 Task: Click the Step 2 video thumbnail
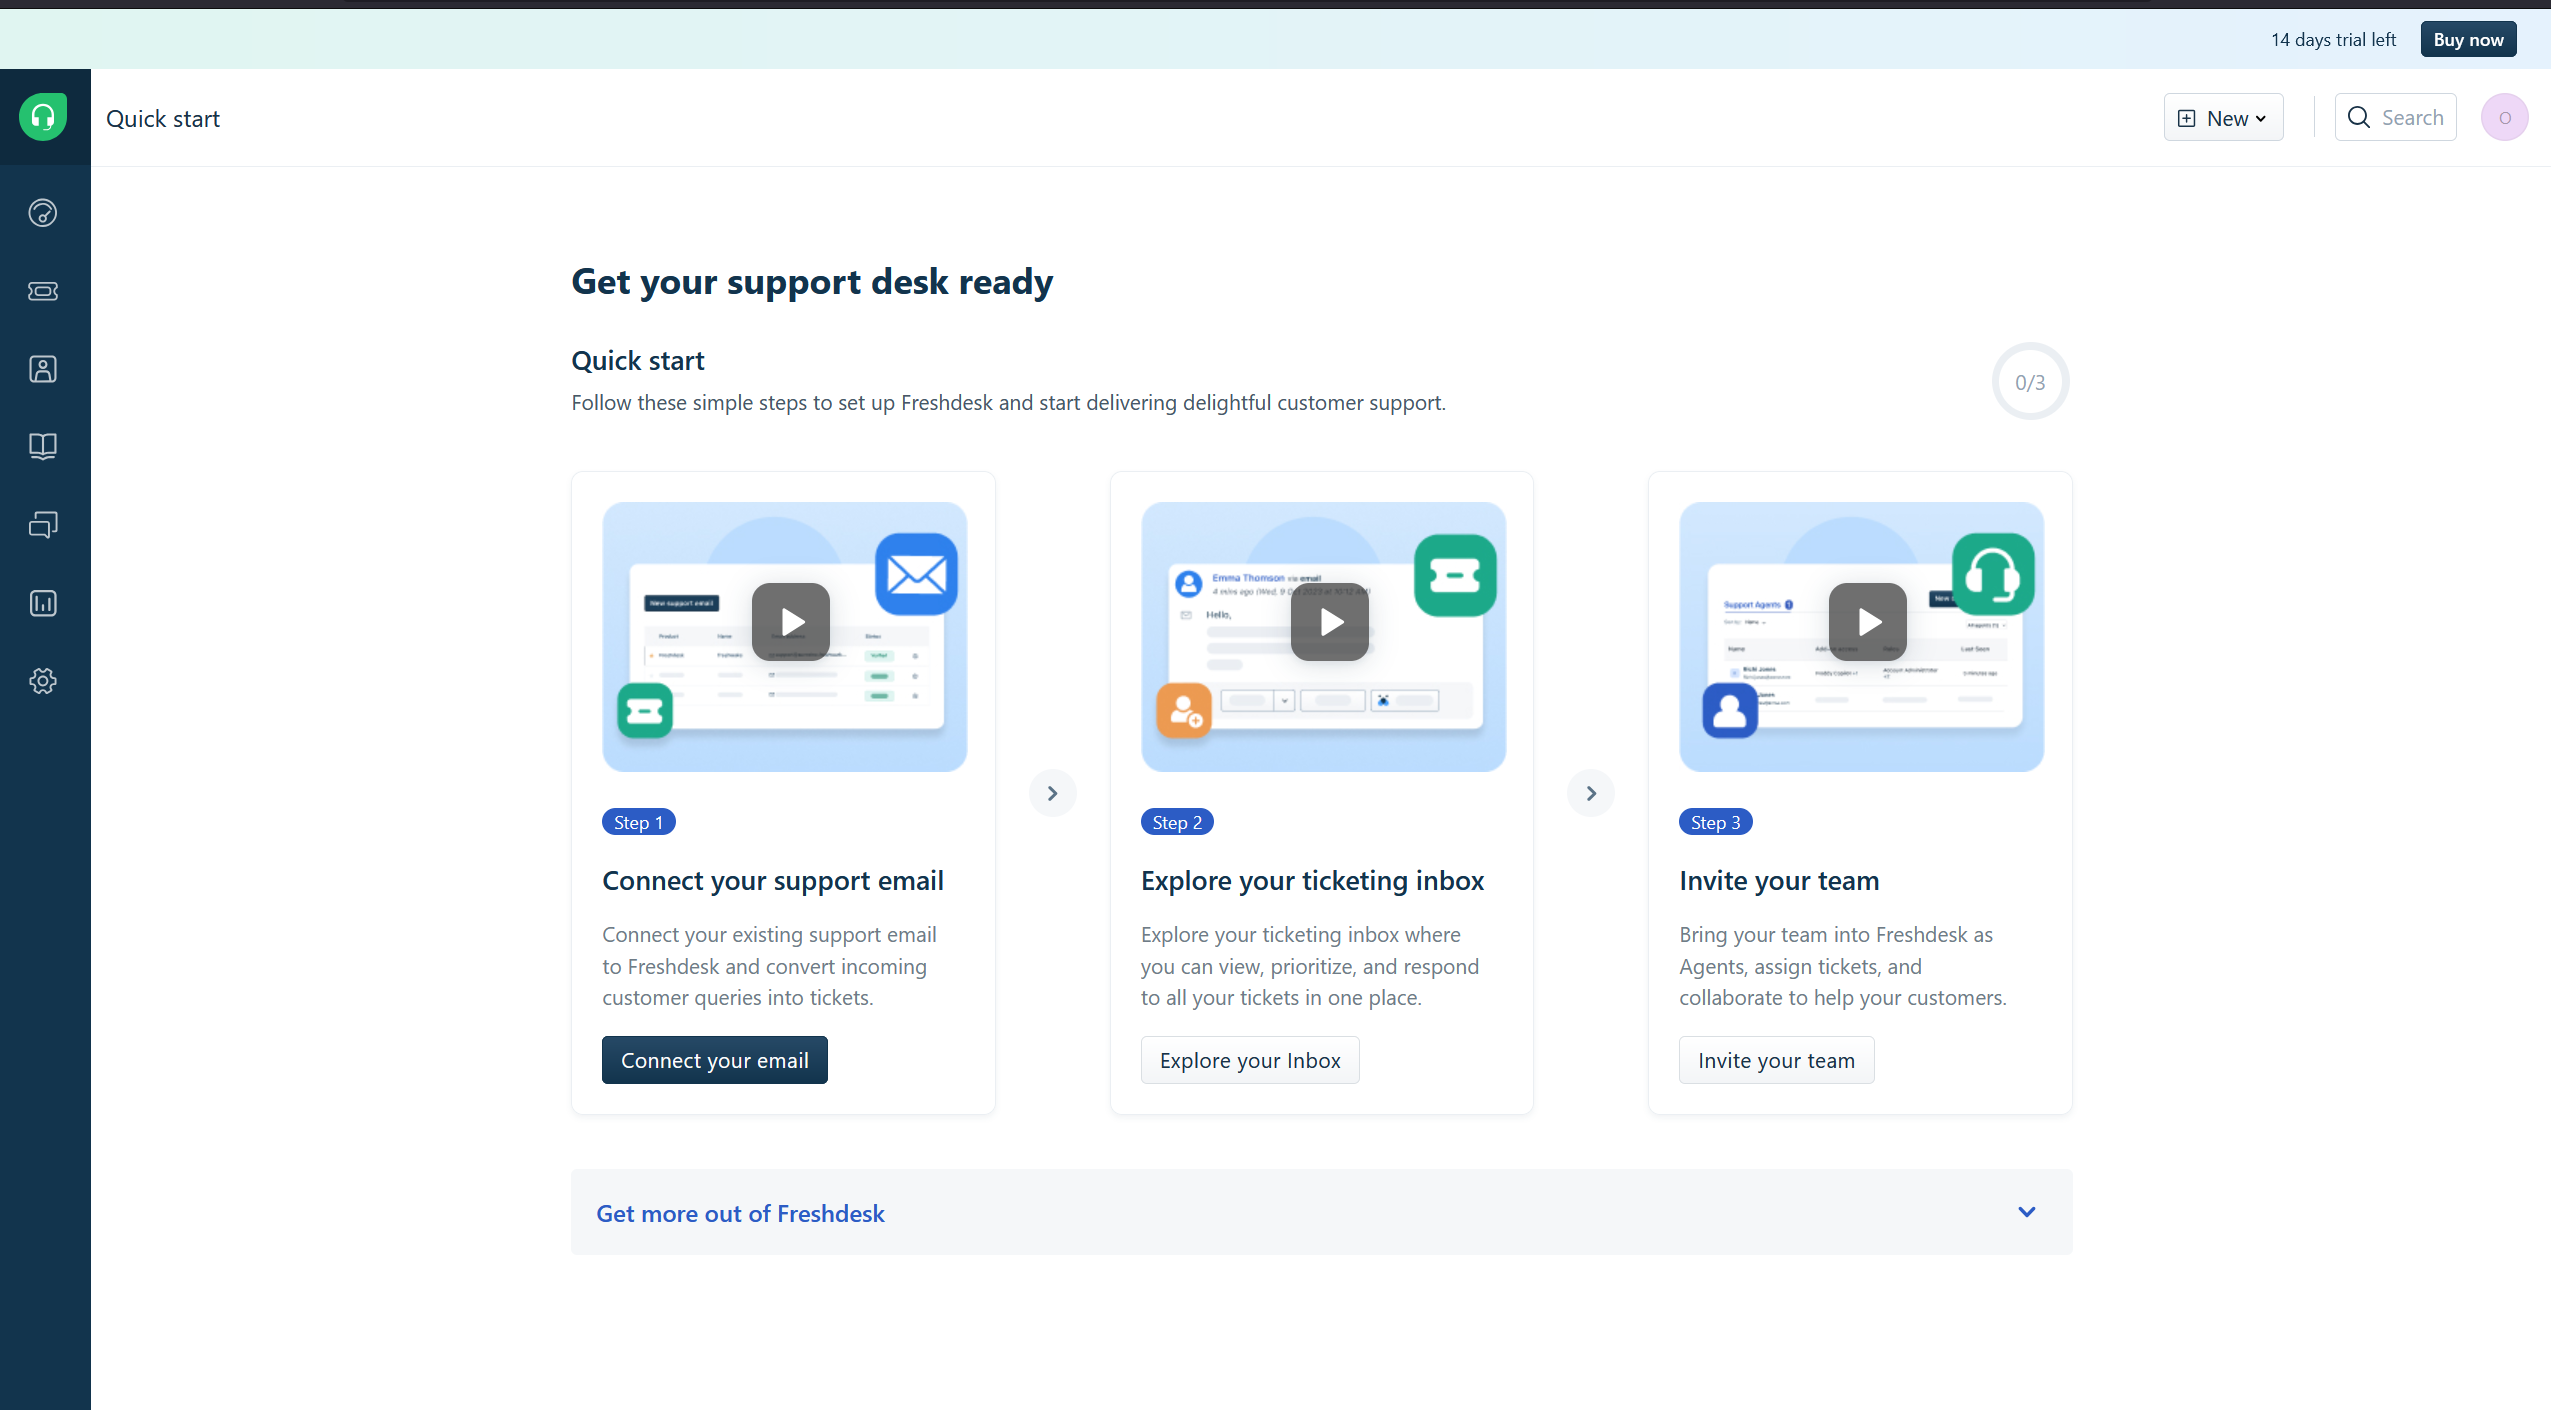[x=1323, y=637]
